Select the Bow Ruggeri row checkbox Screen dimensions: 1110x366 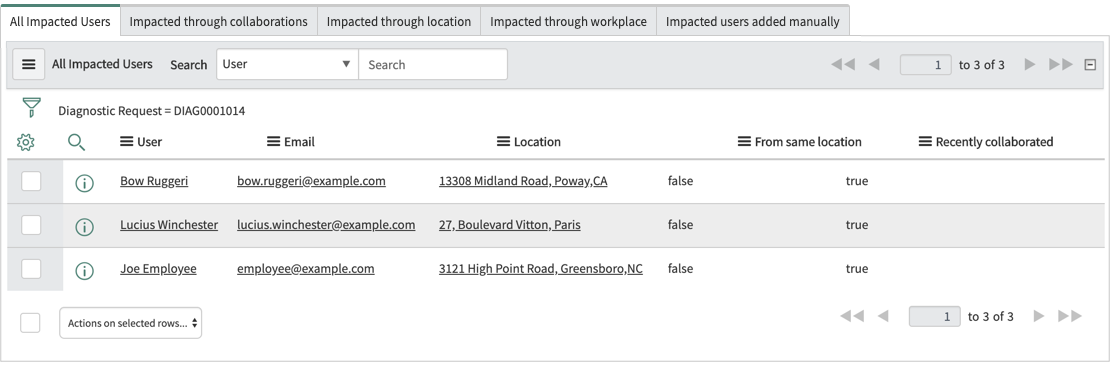pos(31,181)
